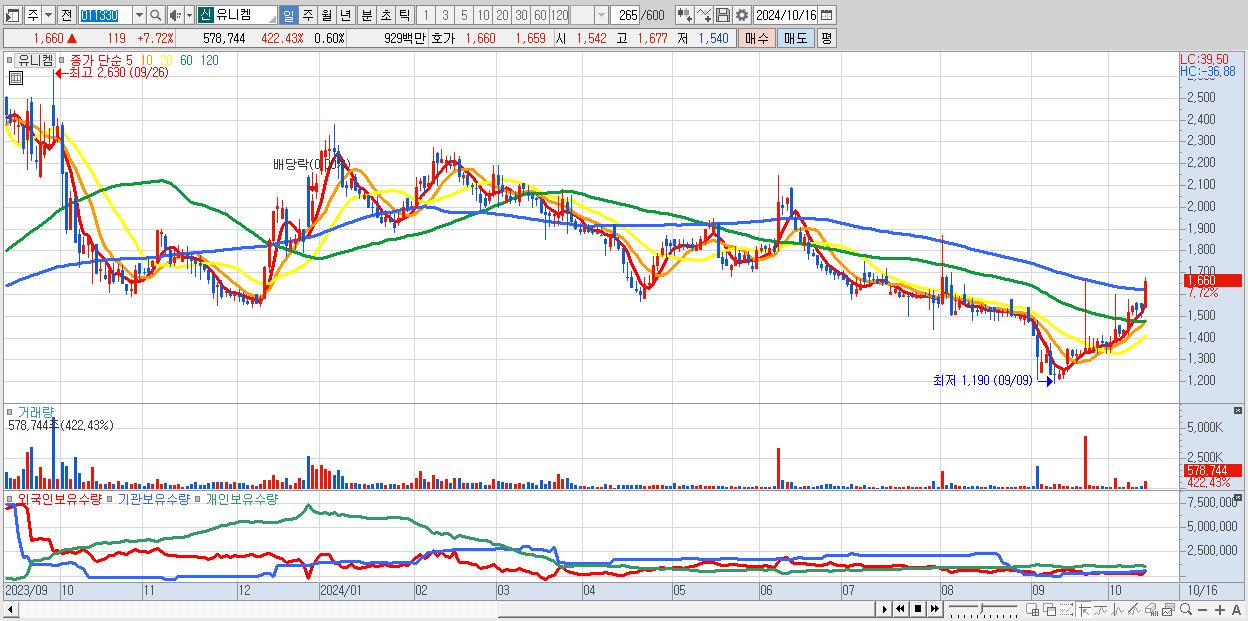1248x621 pixels.
Task: Select the 10 interval button
Action: 483,15
